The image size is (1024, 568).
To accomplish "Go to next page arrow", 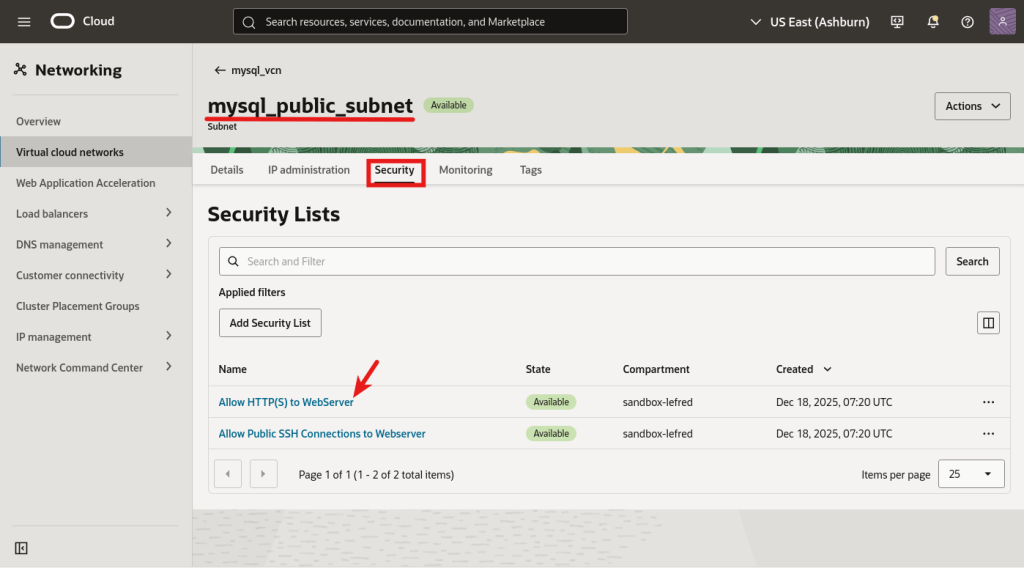I will click(263, 474).
